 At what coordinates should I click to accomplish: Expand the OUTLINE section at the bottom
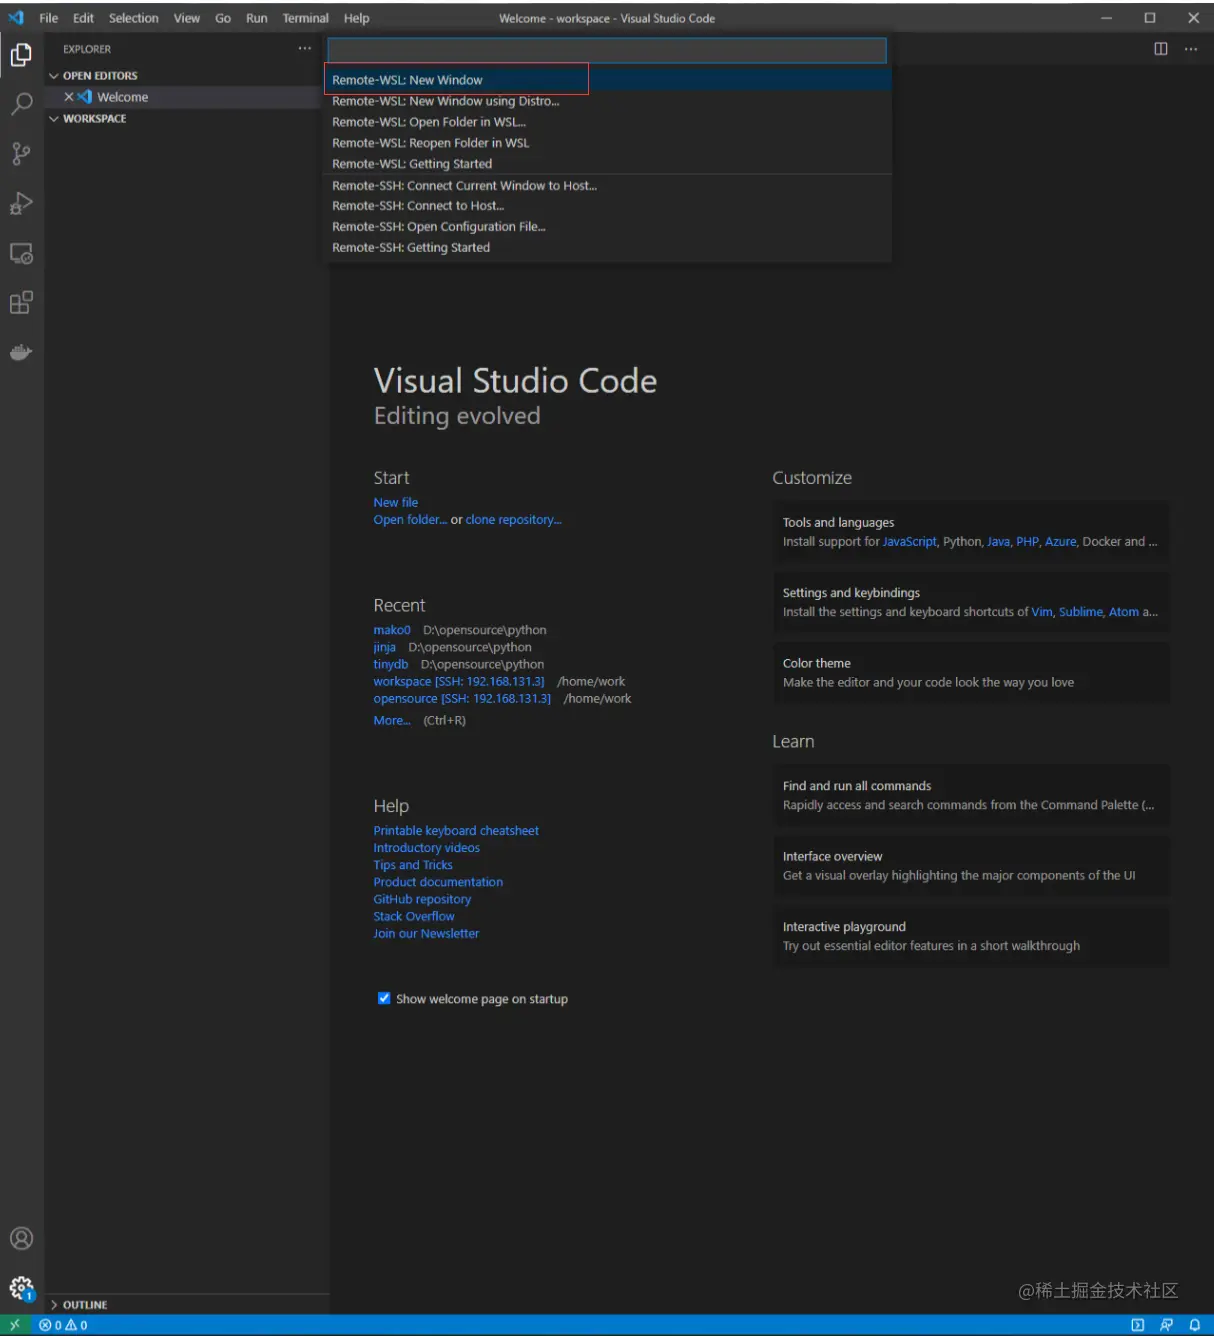tap(80, 1304)
